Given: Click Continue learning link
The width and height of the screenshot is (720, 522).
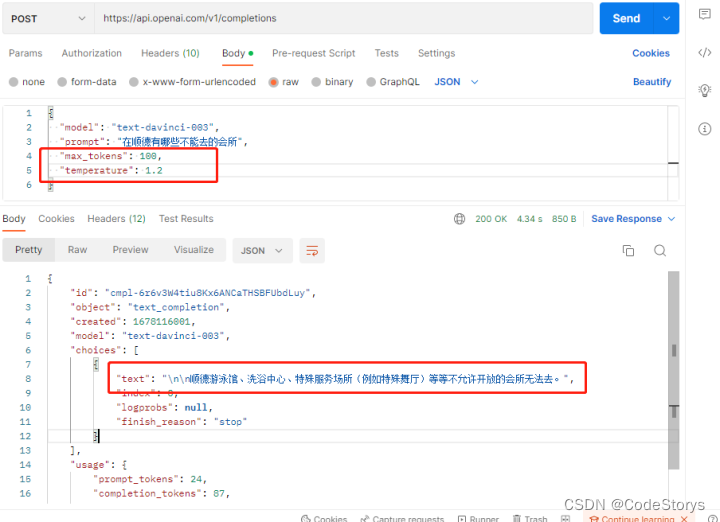Looking at the screenshot, I should tap(637, 519).
